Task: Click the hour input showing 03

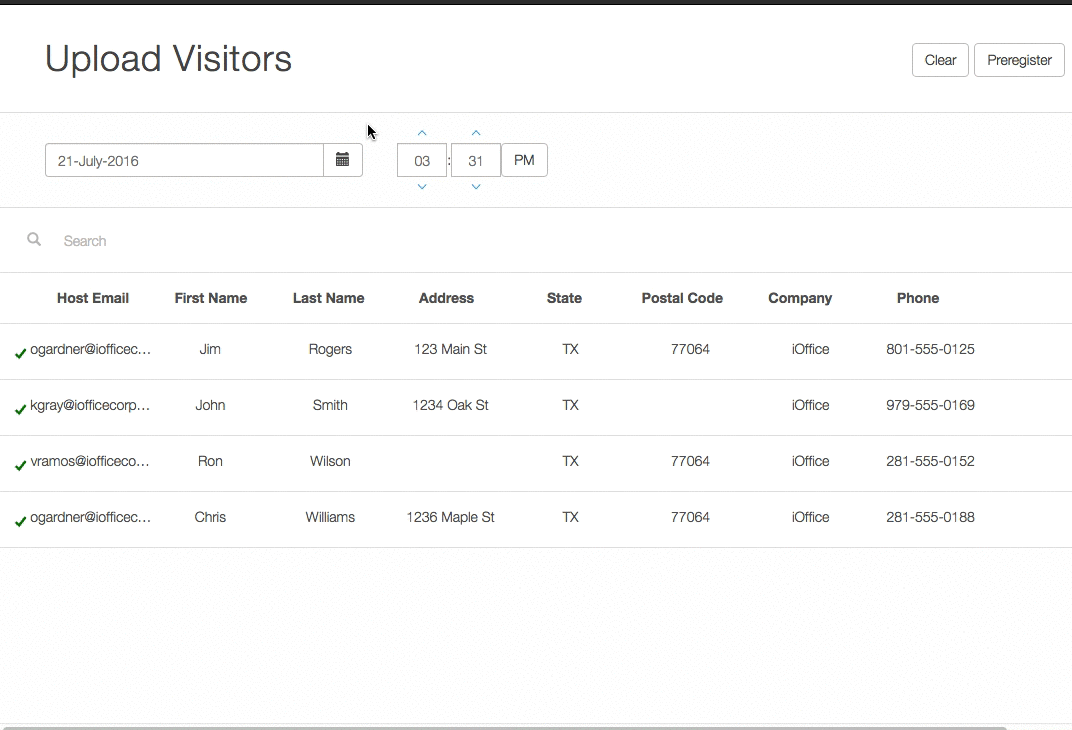Action: pyautogui.click(x=422, y=160)
